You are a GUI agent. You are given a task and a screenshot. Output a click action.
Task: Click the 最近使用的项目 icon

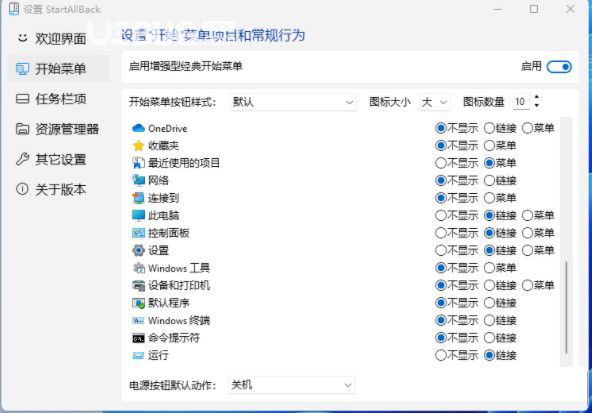pos(138,163)
